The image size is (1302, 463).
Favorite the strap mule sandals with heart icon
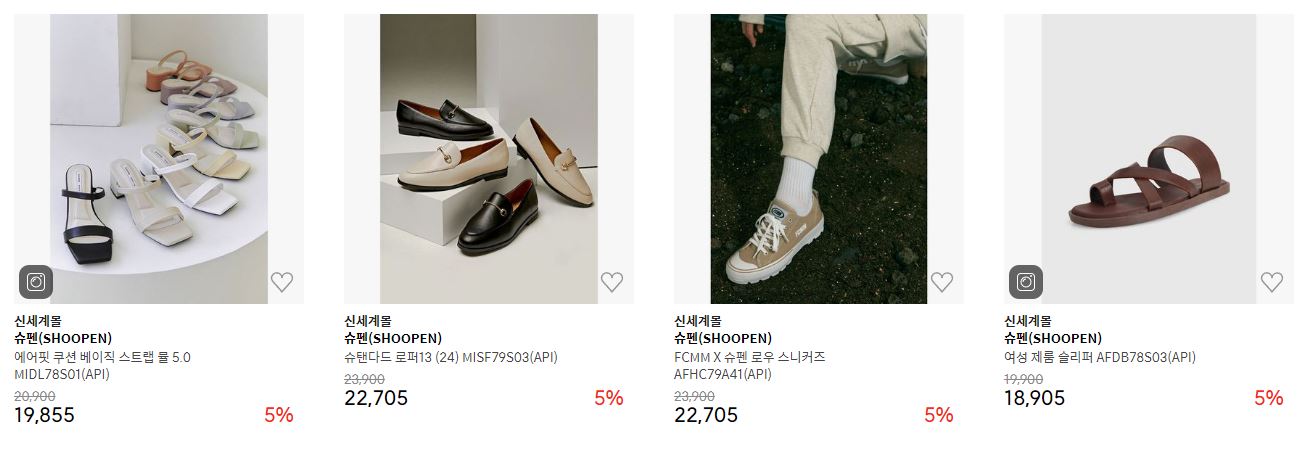282,282
